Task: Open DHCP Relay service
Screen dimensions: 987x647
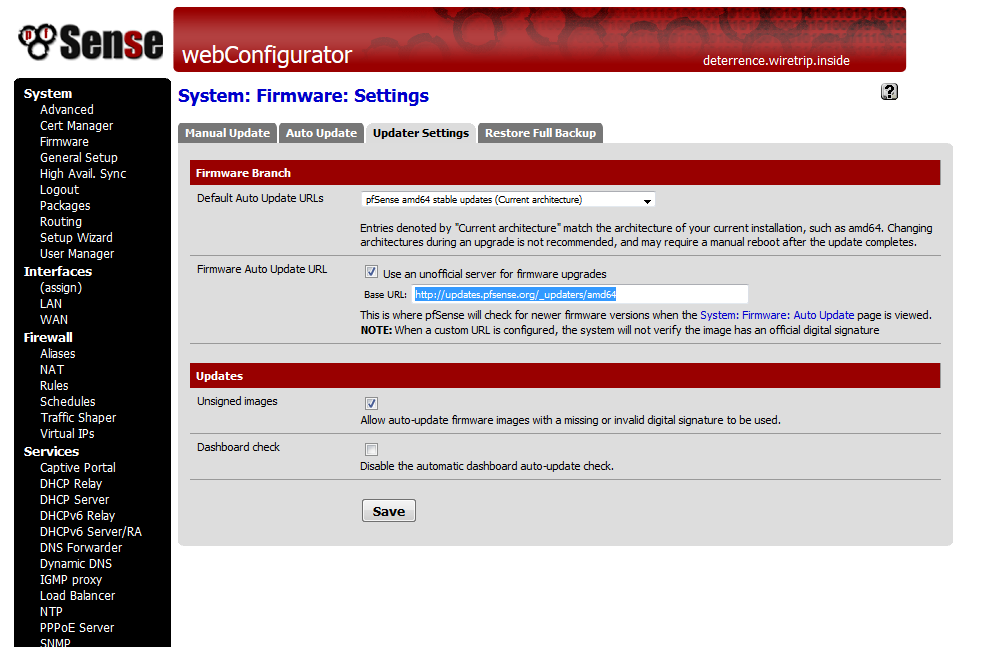Action: (70, 483)
